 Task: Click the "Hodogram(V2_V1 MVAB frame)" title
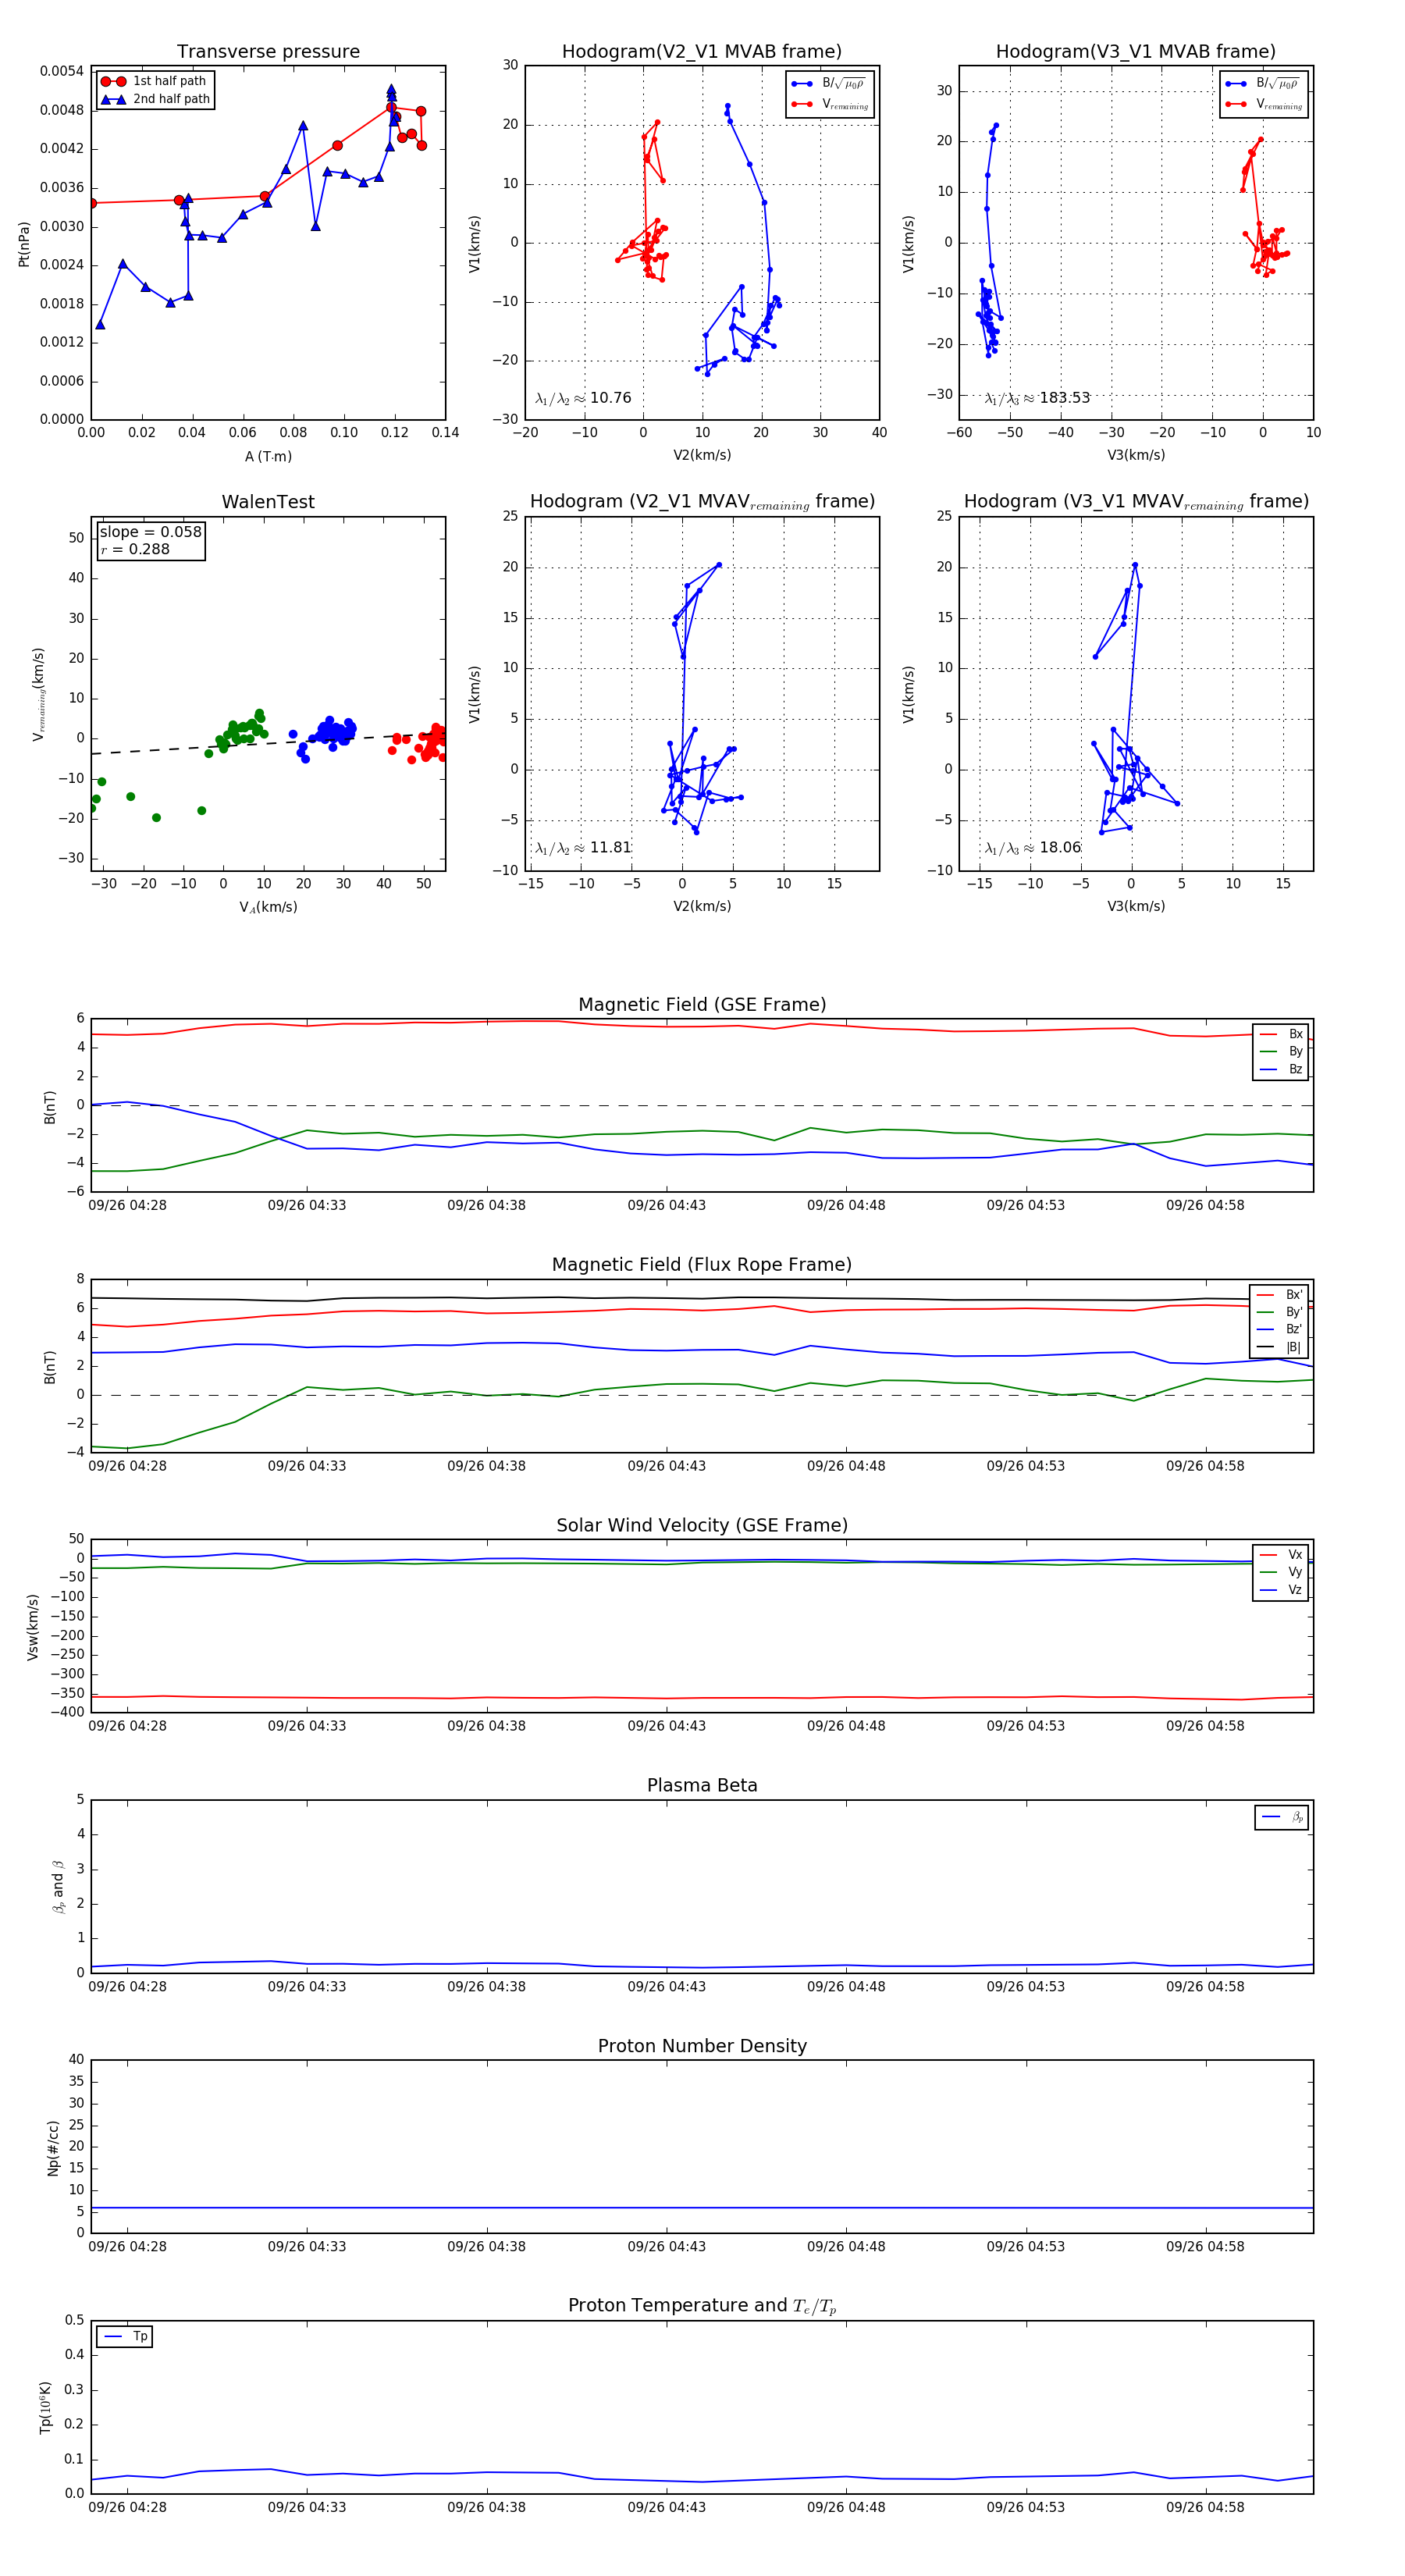pos(702,52)
